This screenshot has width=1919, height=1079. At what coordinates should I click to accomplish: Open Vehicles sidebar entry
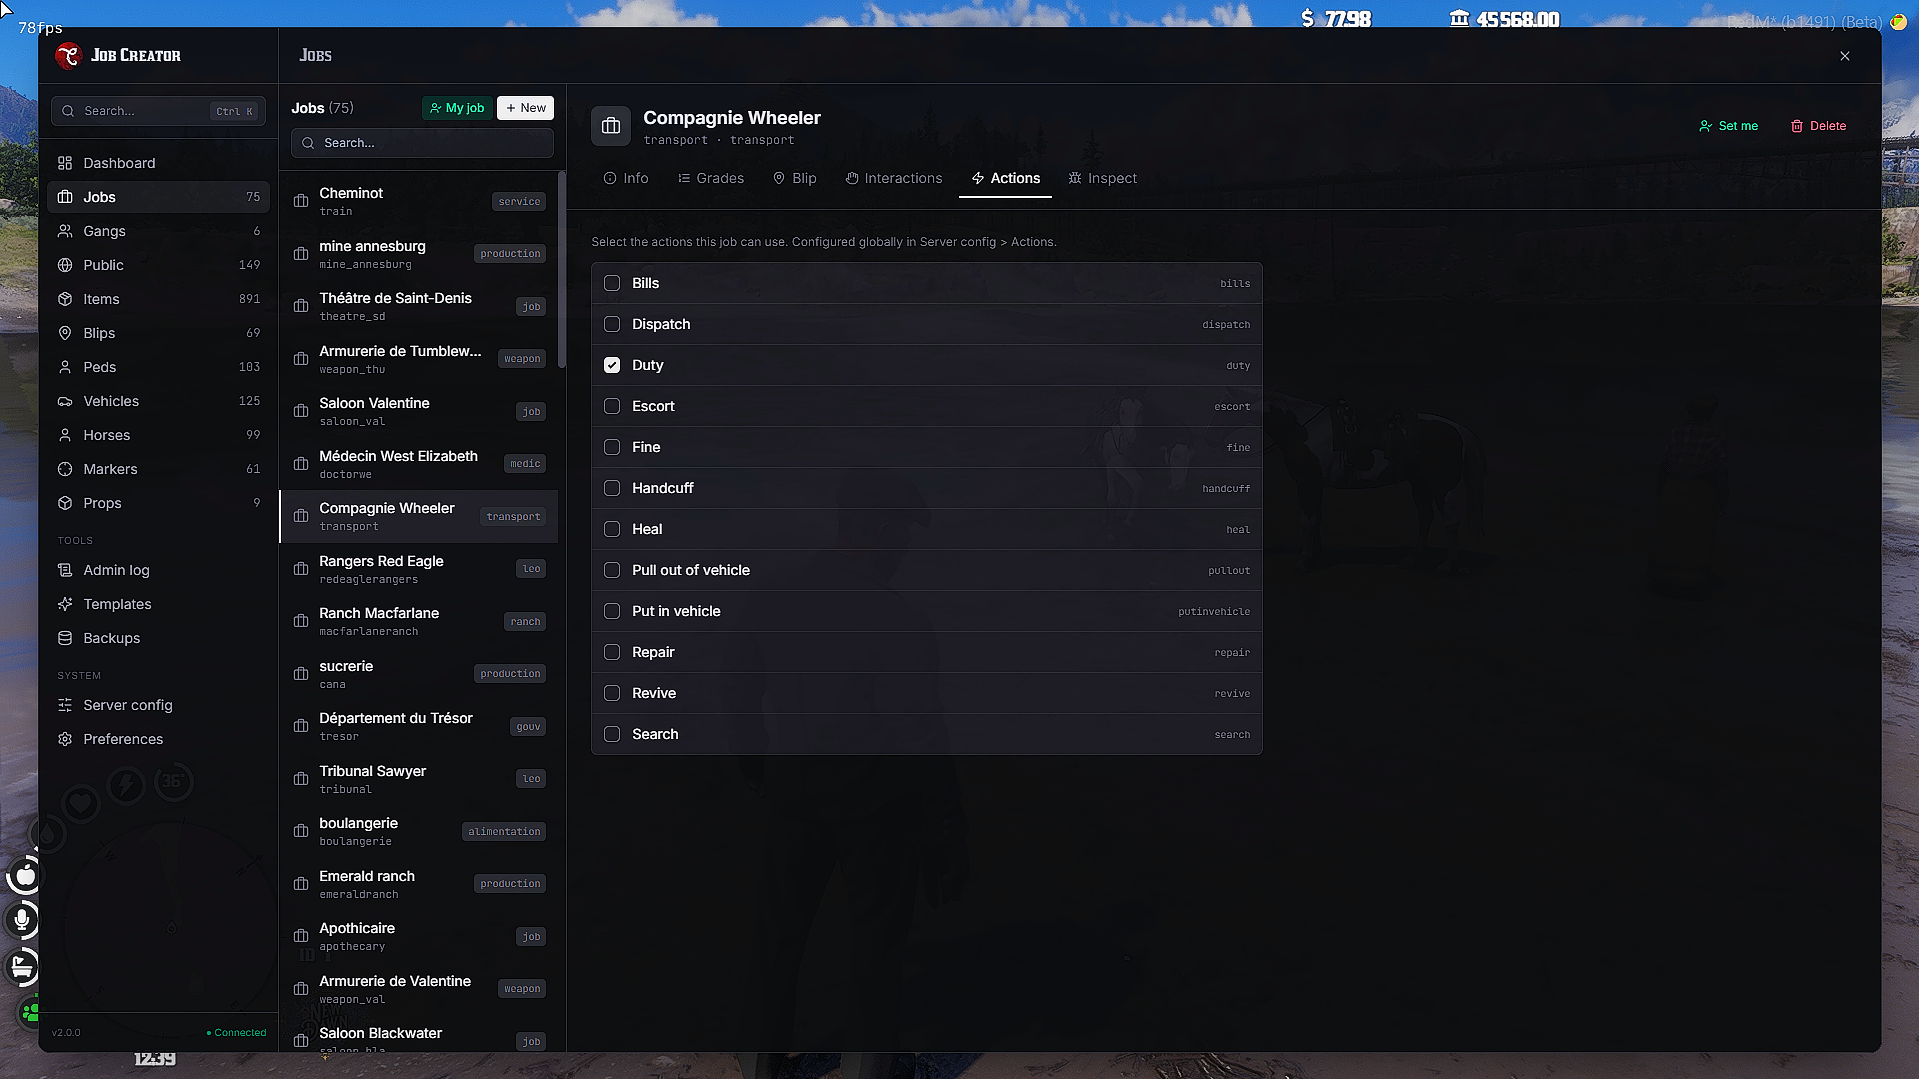[x=158, y=401]
